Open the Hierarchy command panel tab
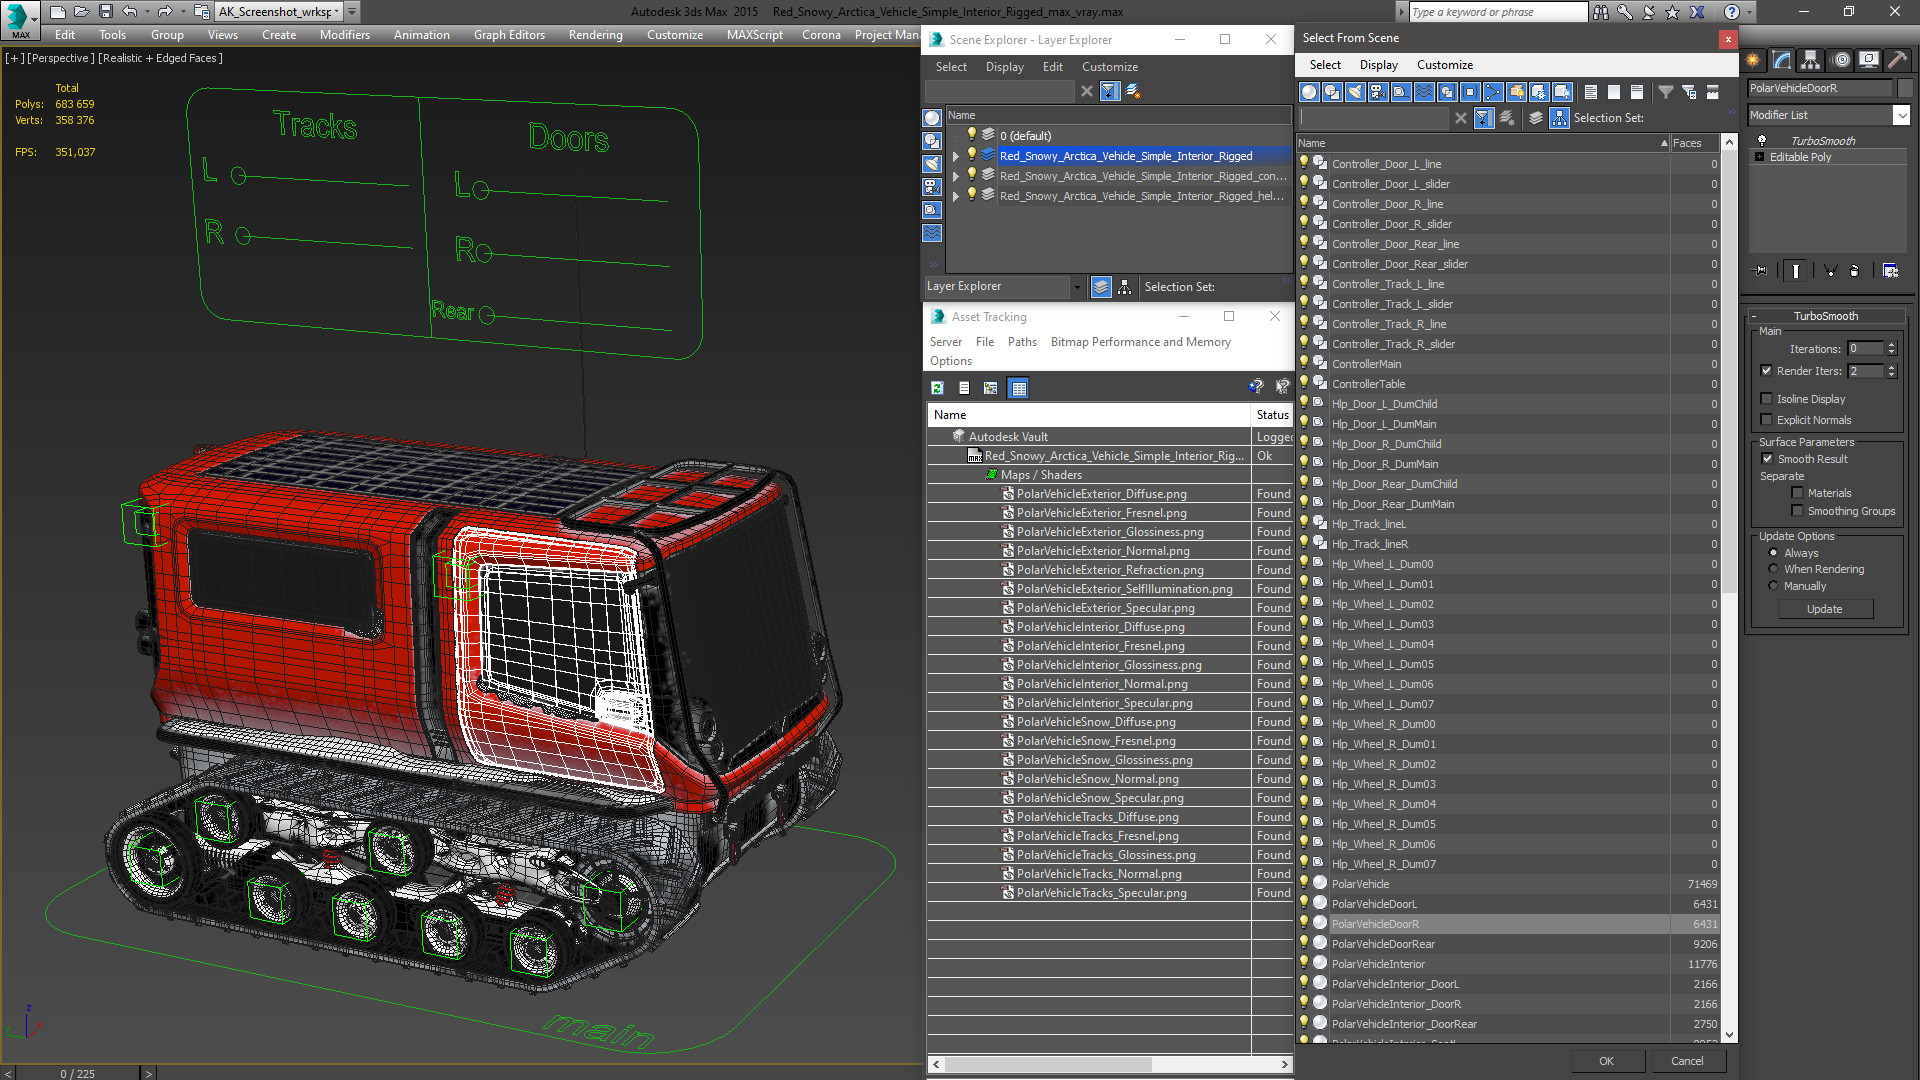The height and width of the screenshot is (1080, 1920). pyautogui.click(x=1810, y=61)
